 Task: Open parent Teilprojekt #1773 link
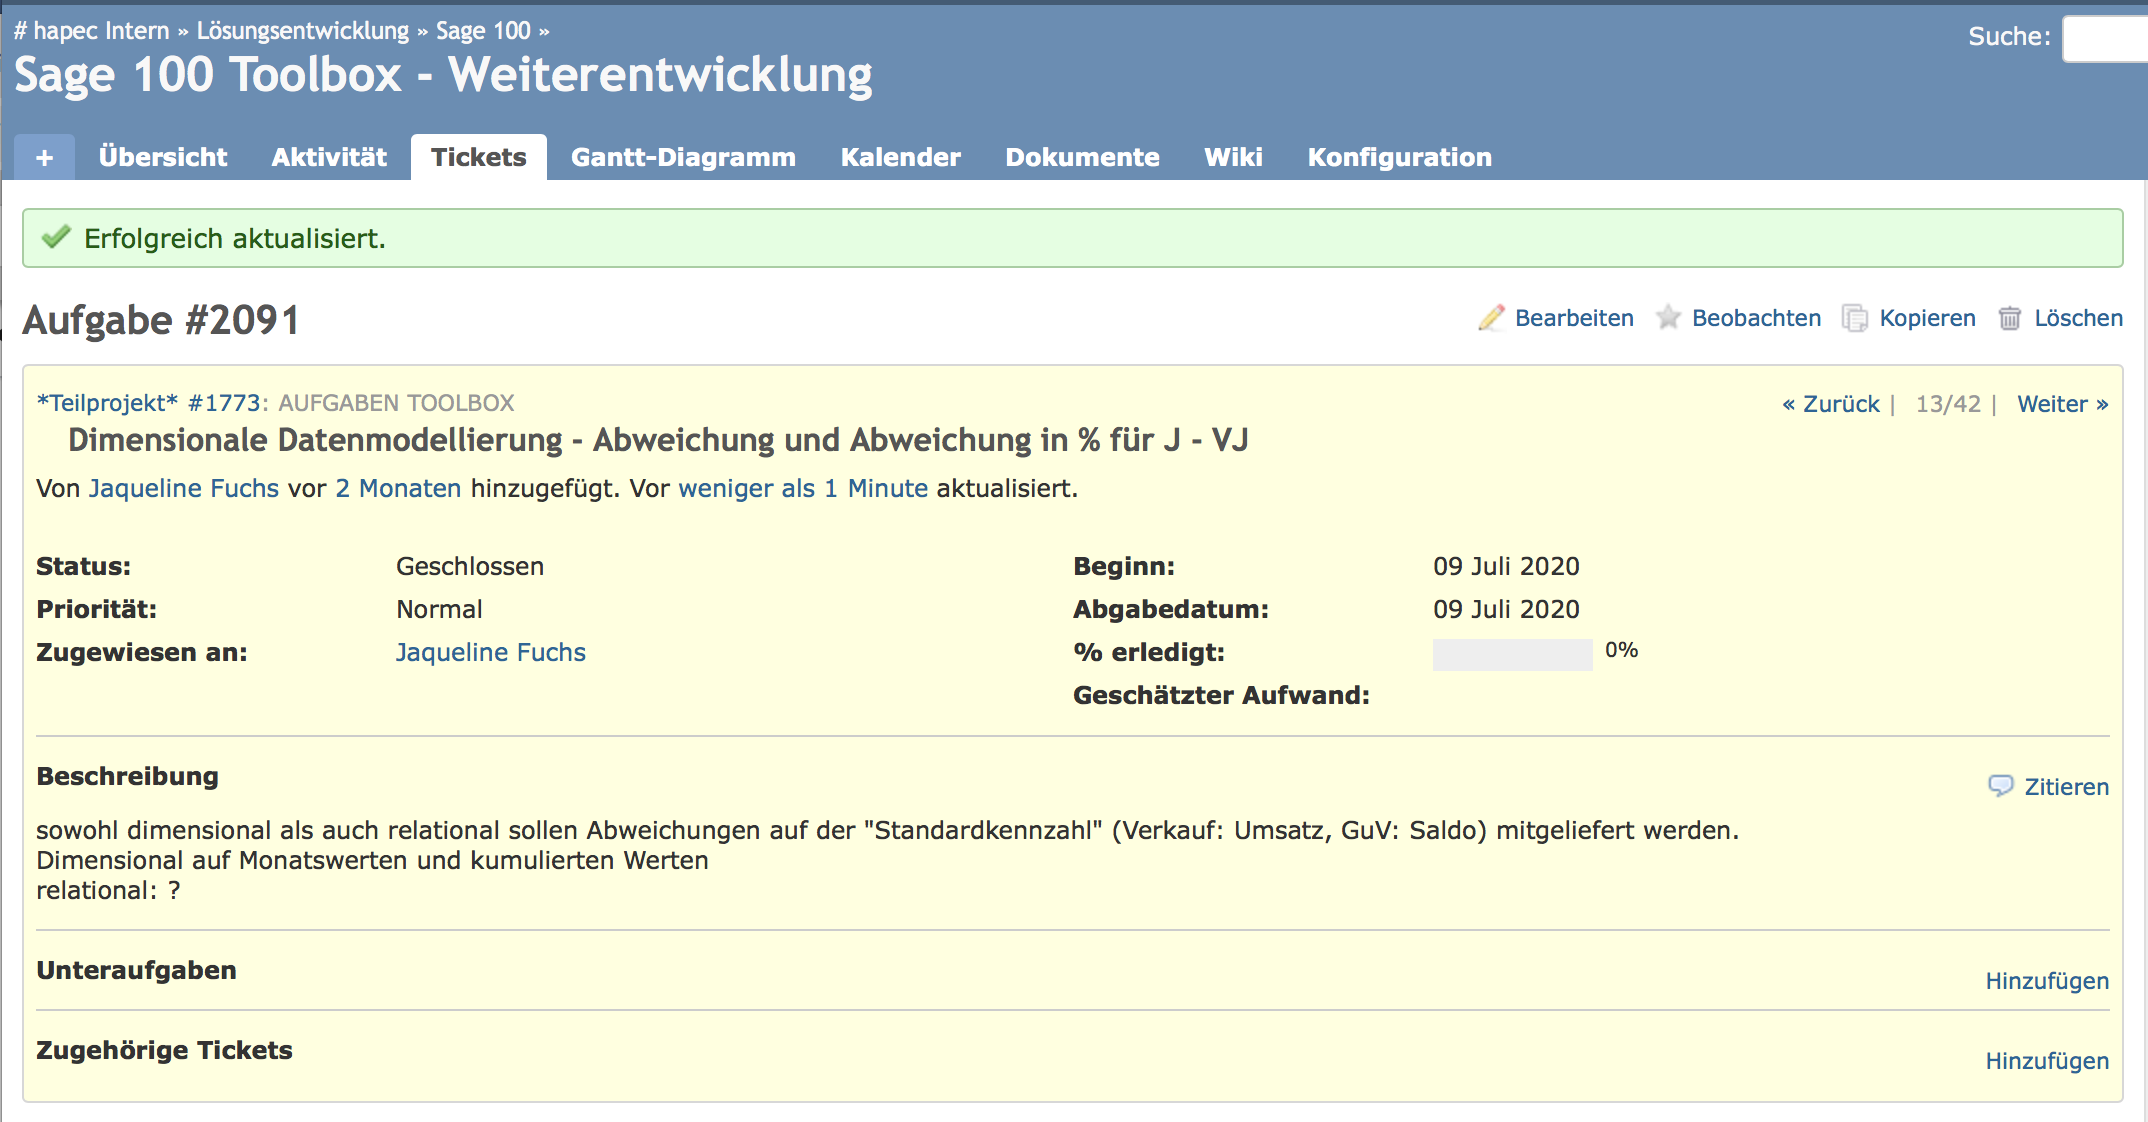click(x=150, y=403)
